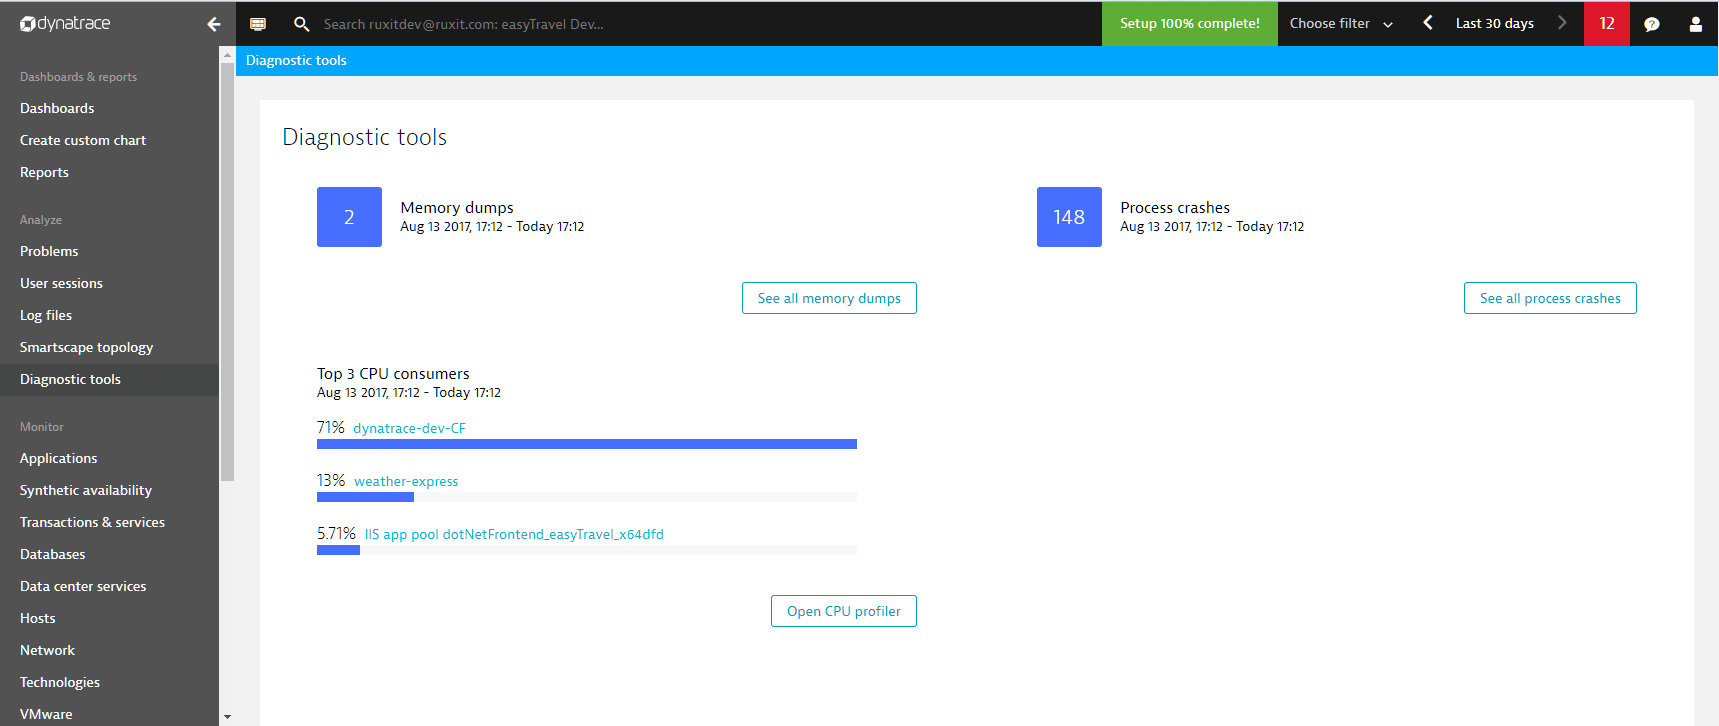Screen dimensions: 1719x726
Task: Click See all process crashes button
Action: pyautogui.click(x=1550, y=298)
